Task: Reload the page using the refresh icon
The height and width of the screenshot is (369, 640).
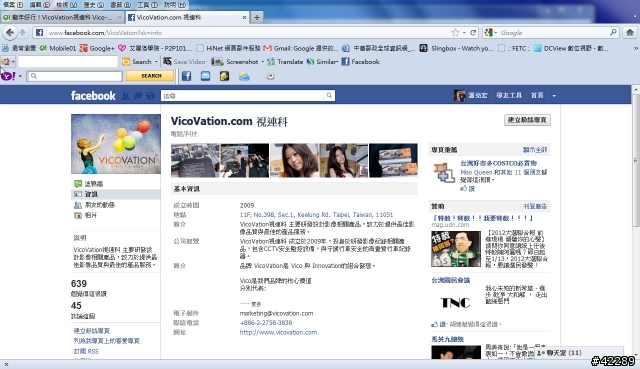Action: tap(473, 33)
